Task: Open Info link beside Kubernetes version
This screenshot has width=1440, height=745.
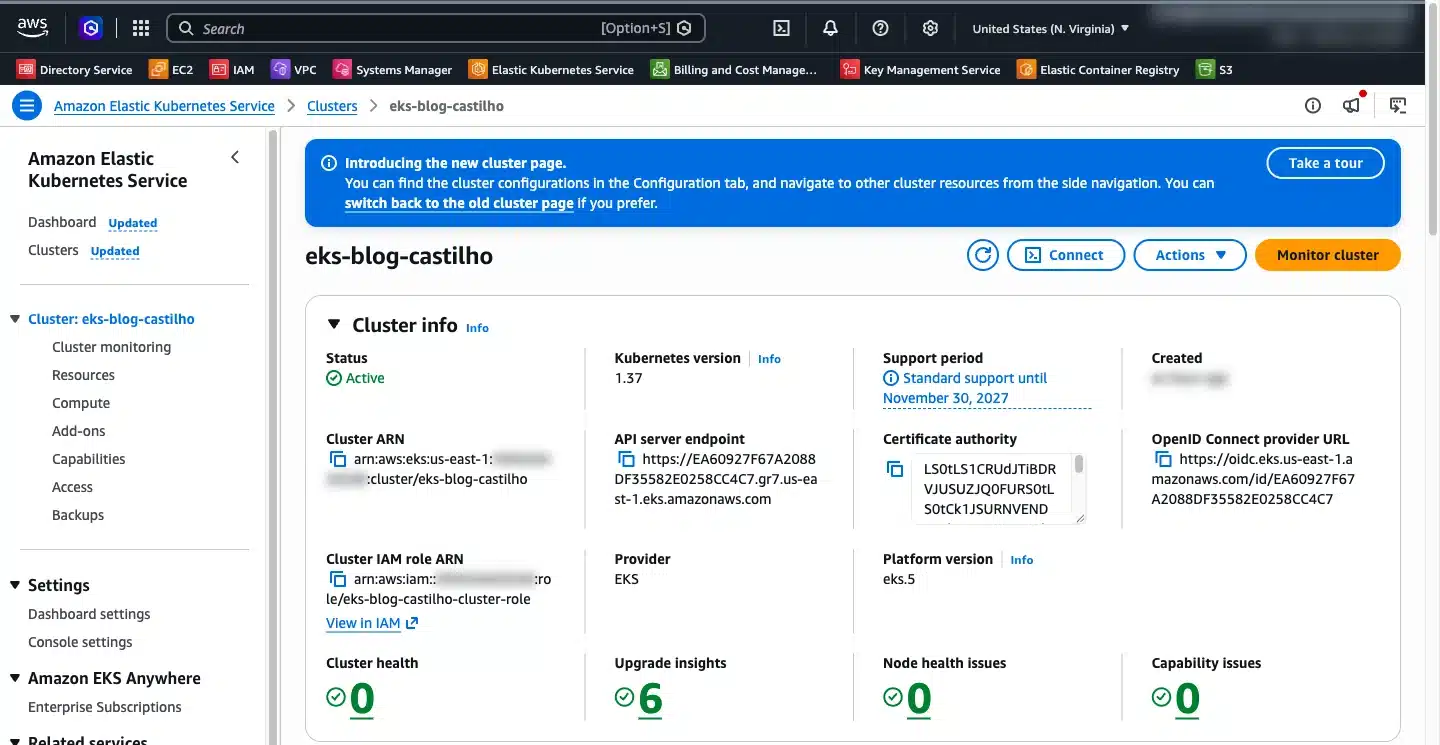Action: click(769, 359)
